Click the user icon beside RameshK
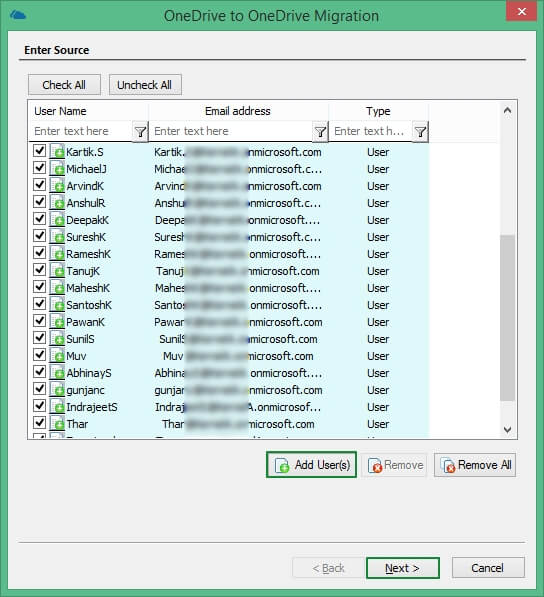This screenshot has width=544, height=597. [x=57, y=254]
